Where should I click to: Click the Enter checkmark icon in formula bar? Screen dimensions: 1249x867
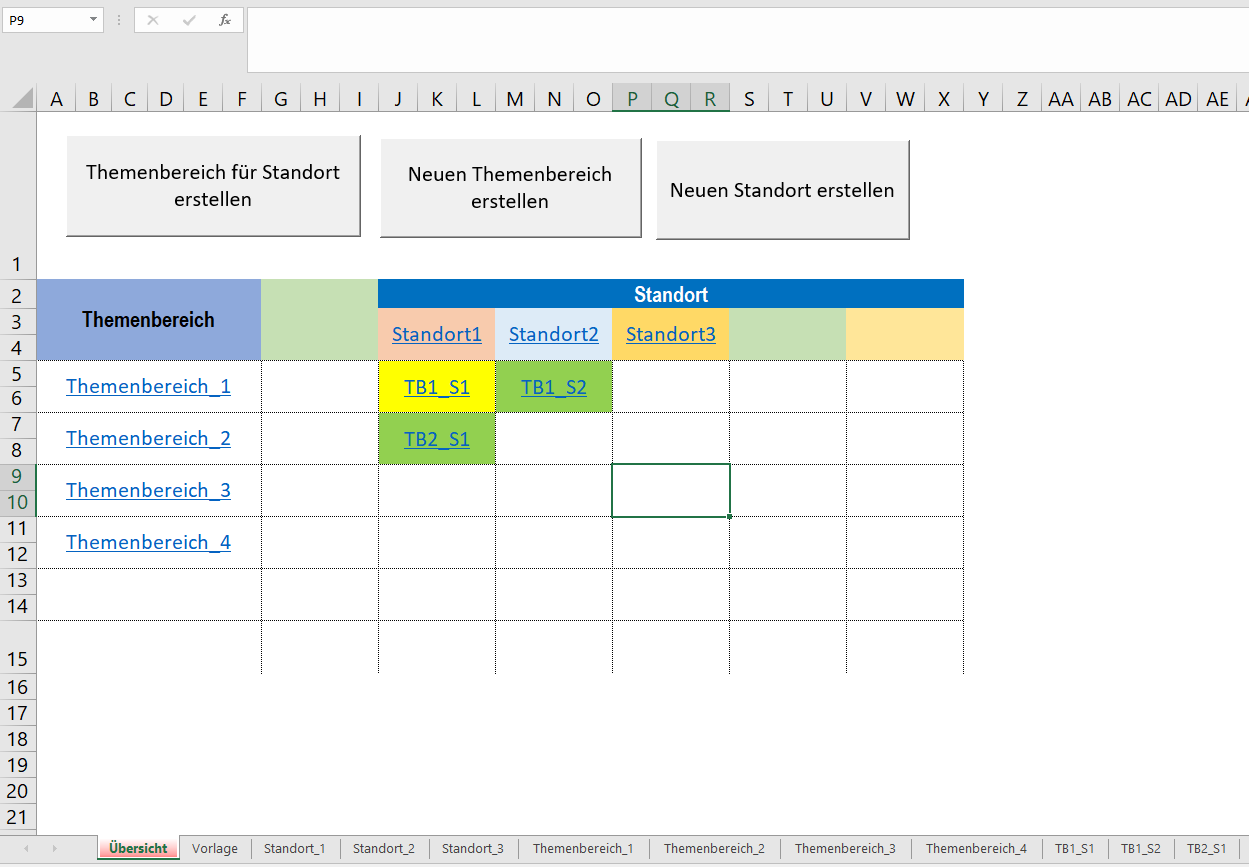pyautogui.click(x=189, y=20)
